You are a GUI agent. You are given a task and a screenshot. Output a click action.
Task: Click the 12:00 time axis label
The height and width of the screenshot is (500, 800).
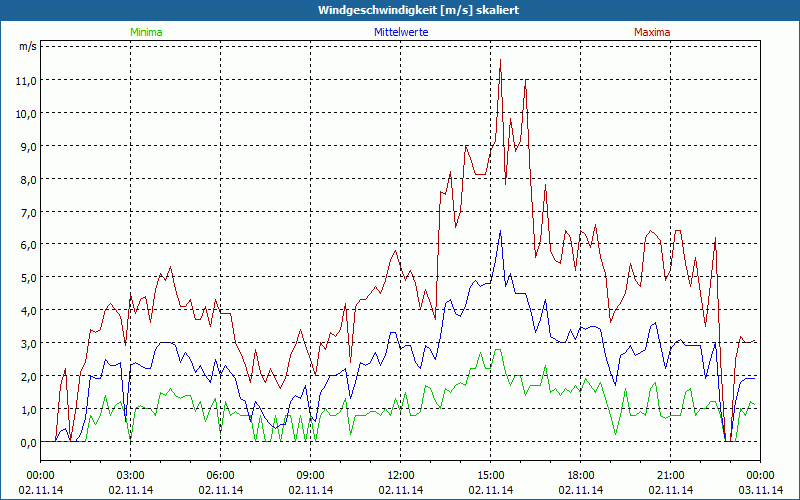pyautogui.click(x=400, y=475)
